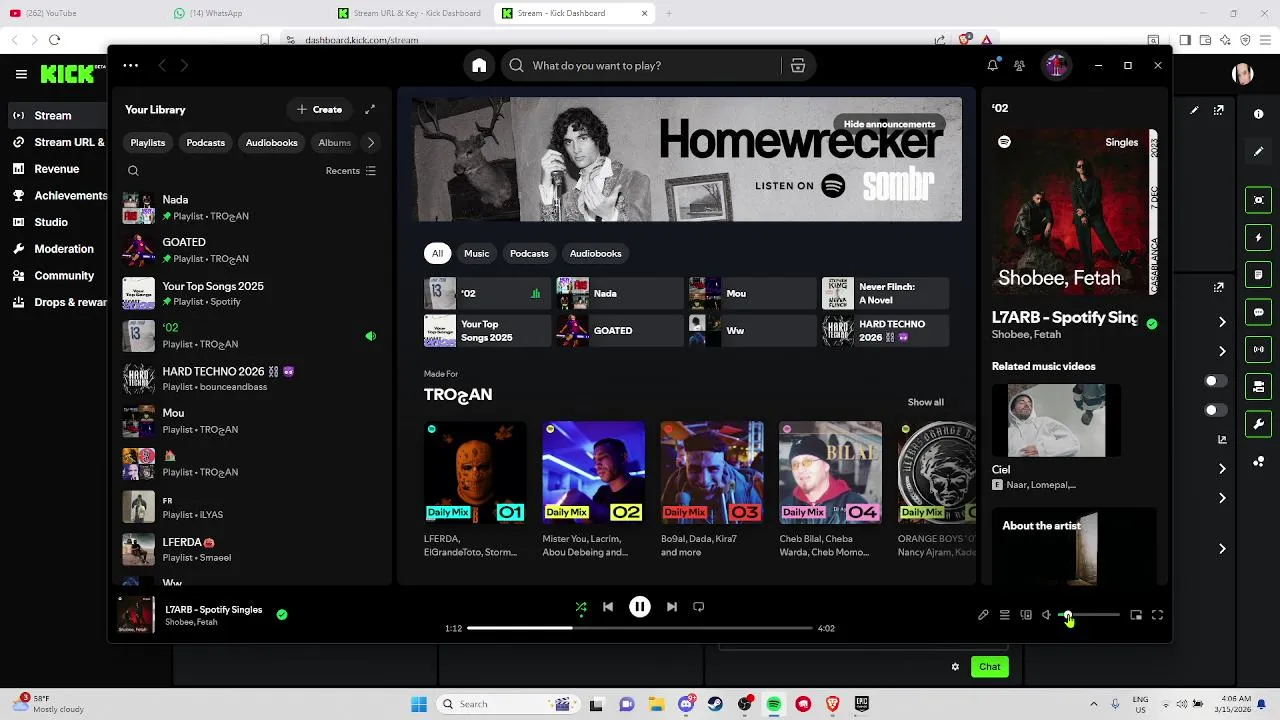Open Spotify profile avatar
The width and height of the screenshot is (1280, 720).
click(1056, 66)
